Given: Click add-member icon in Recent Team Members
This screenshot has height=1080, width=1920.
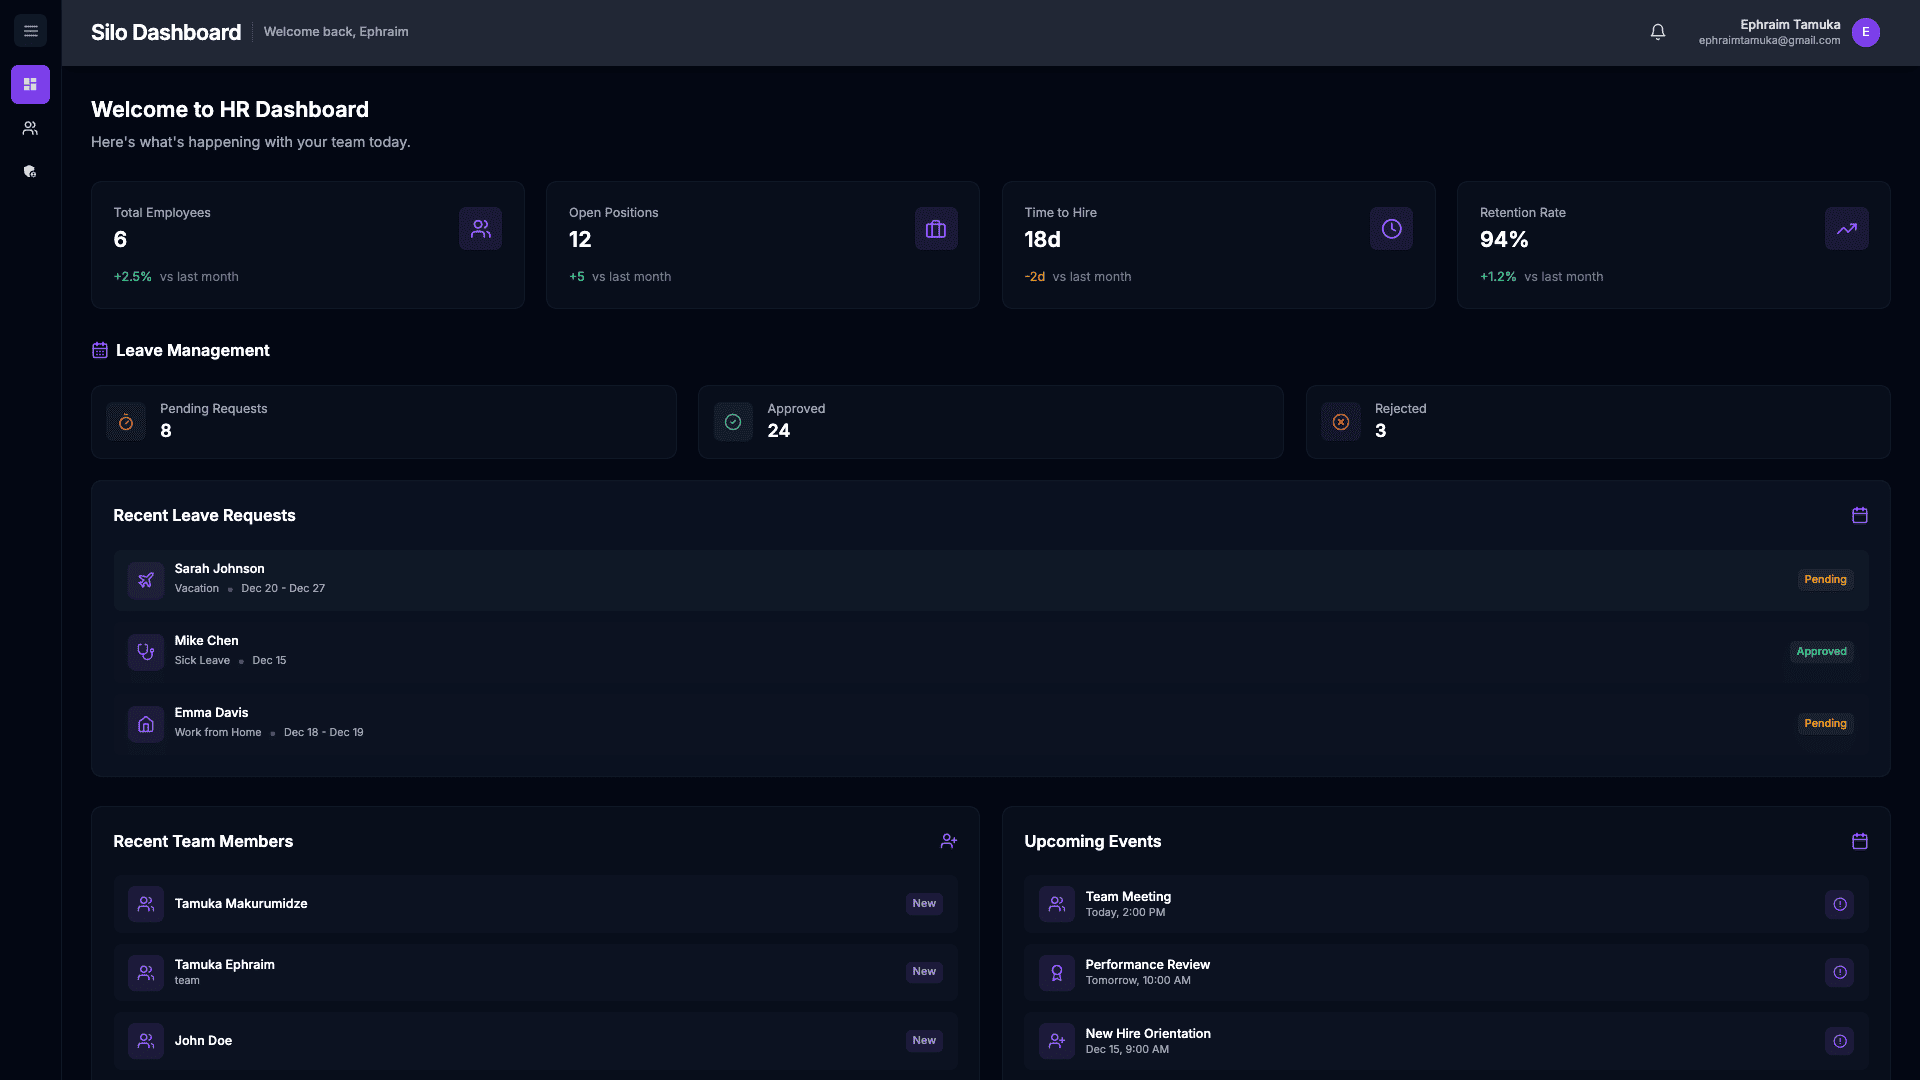Looking at the screenshot, I should pos(948,841).
